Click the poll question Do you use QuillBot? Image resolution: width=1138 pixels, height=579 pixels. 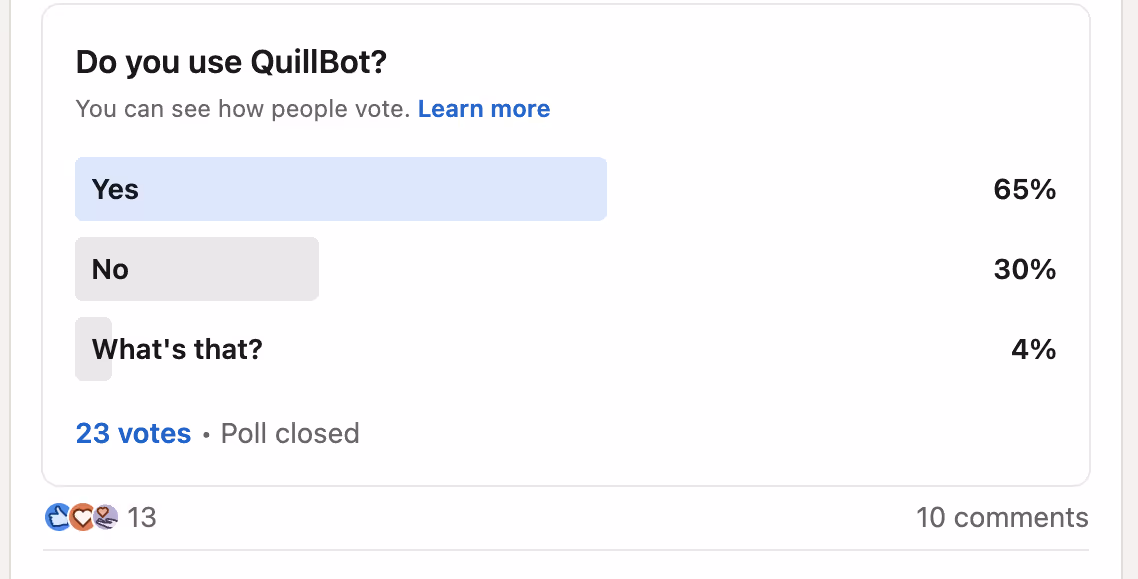[x=230, y=62]
